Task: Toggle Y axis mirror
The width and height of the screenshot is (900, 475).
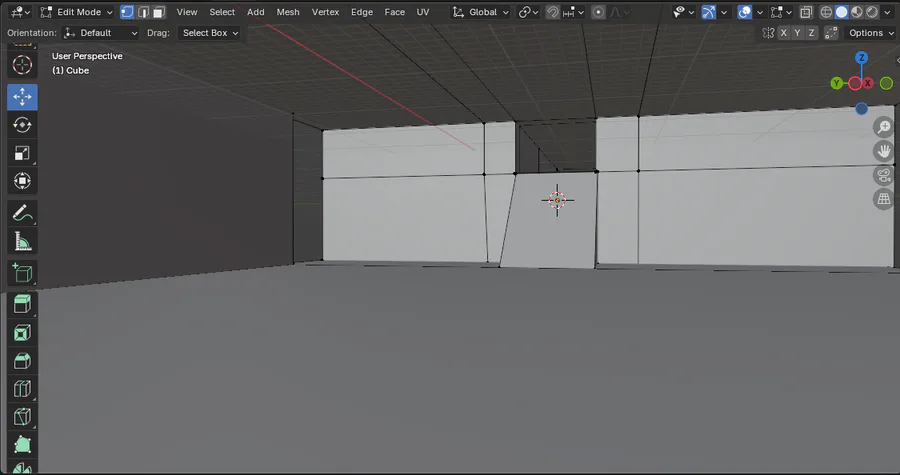Action: tap(797, 33)
